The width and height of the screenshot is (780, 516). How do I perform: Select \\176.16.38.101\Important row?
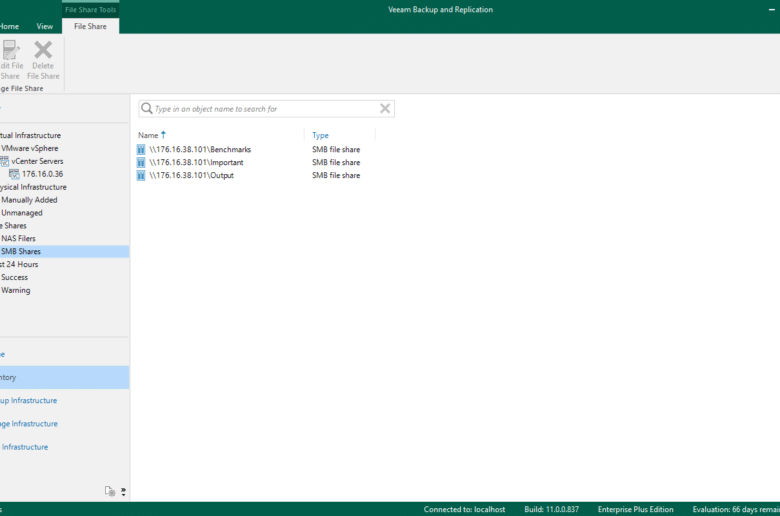196,162
